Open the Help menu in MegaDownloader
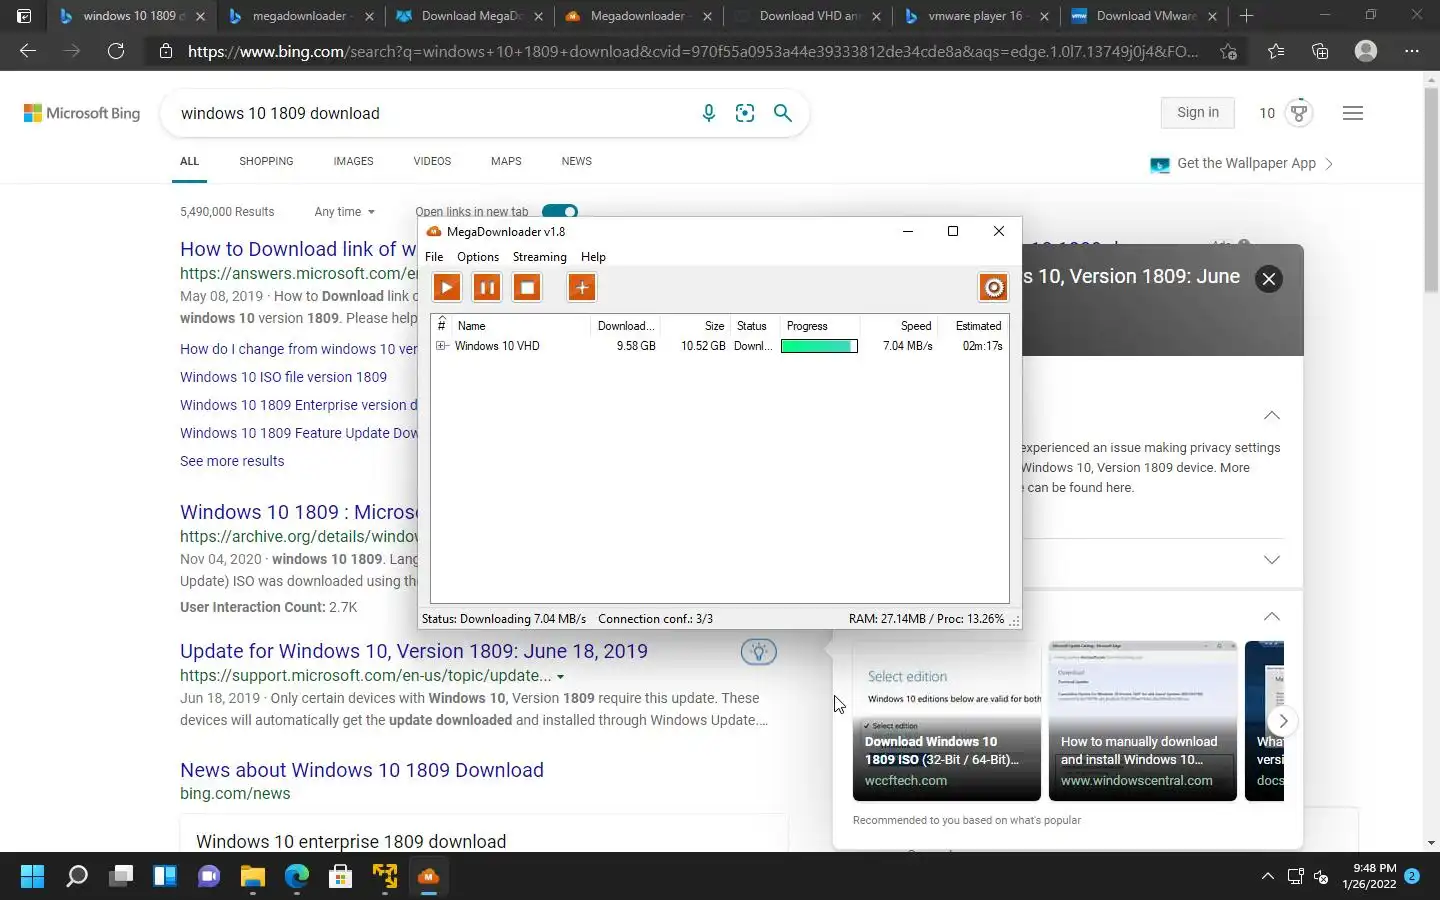 click(x=593, y=257)
